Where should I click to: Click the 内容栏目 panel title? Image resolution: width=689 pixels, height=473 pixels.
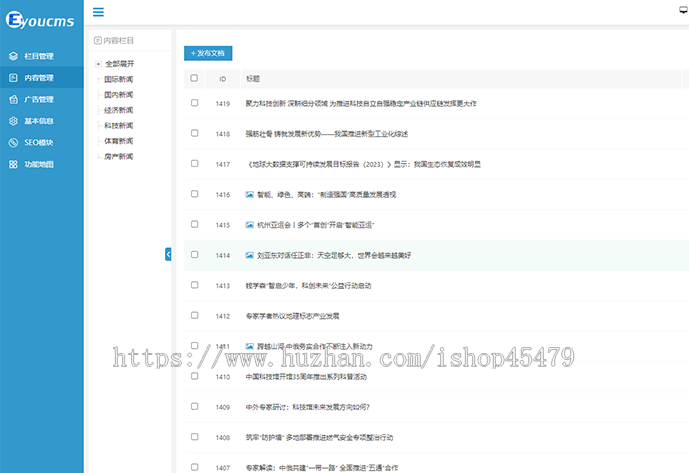click(x=118, y=40)
